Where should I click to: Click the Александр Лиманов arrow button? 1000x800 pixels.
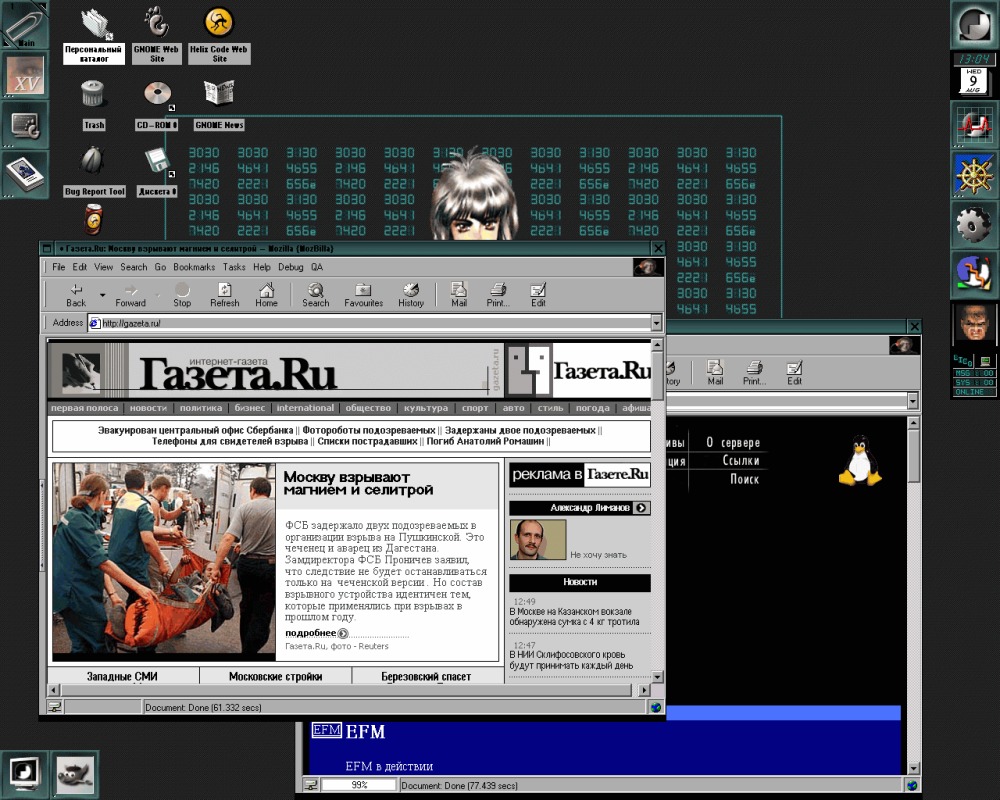tap(641, 508)
